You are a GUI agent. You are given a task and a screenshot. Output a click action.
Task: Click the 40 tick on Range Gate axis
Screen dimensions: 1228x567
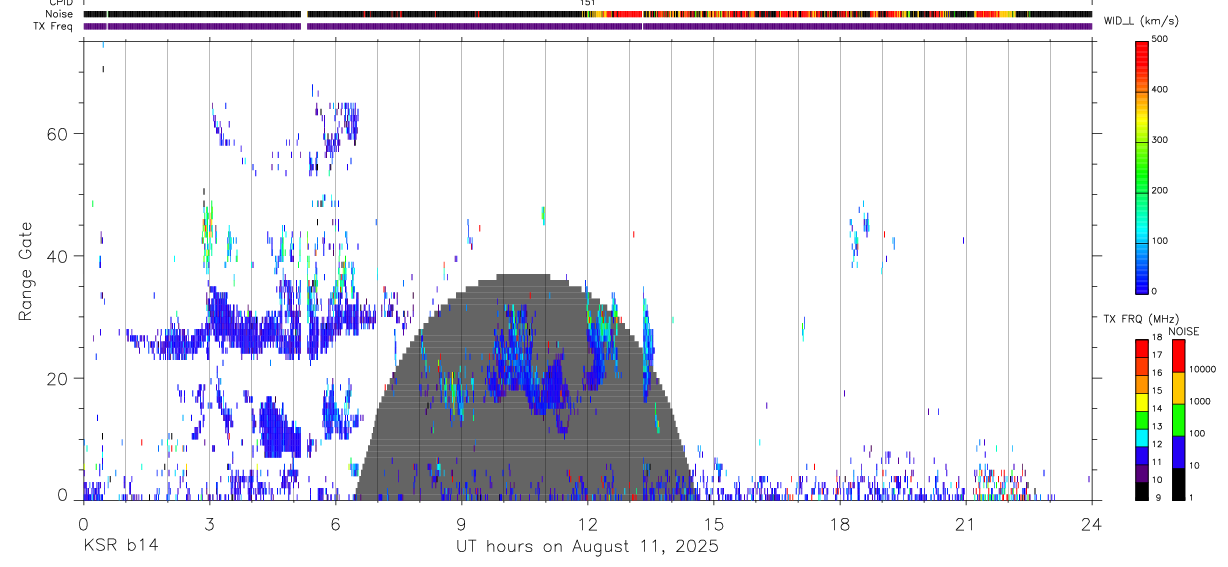tap(56, 256)
